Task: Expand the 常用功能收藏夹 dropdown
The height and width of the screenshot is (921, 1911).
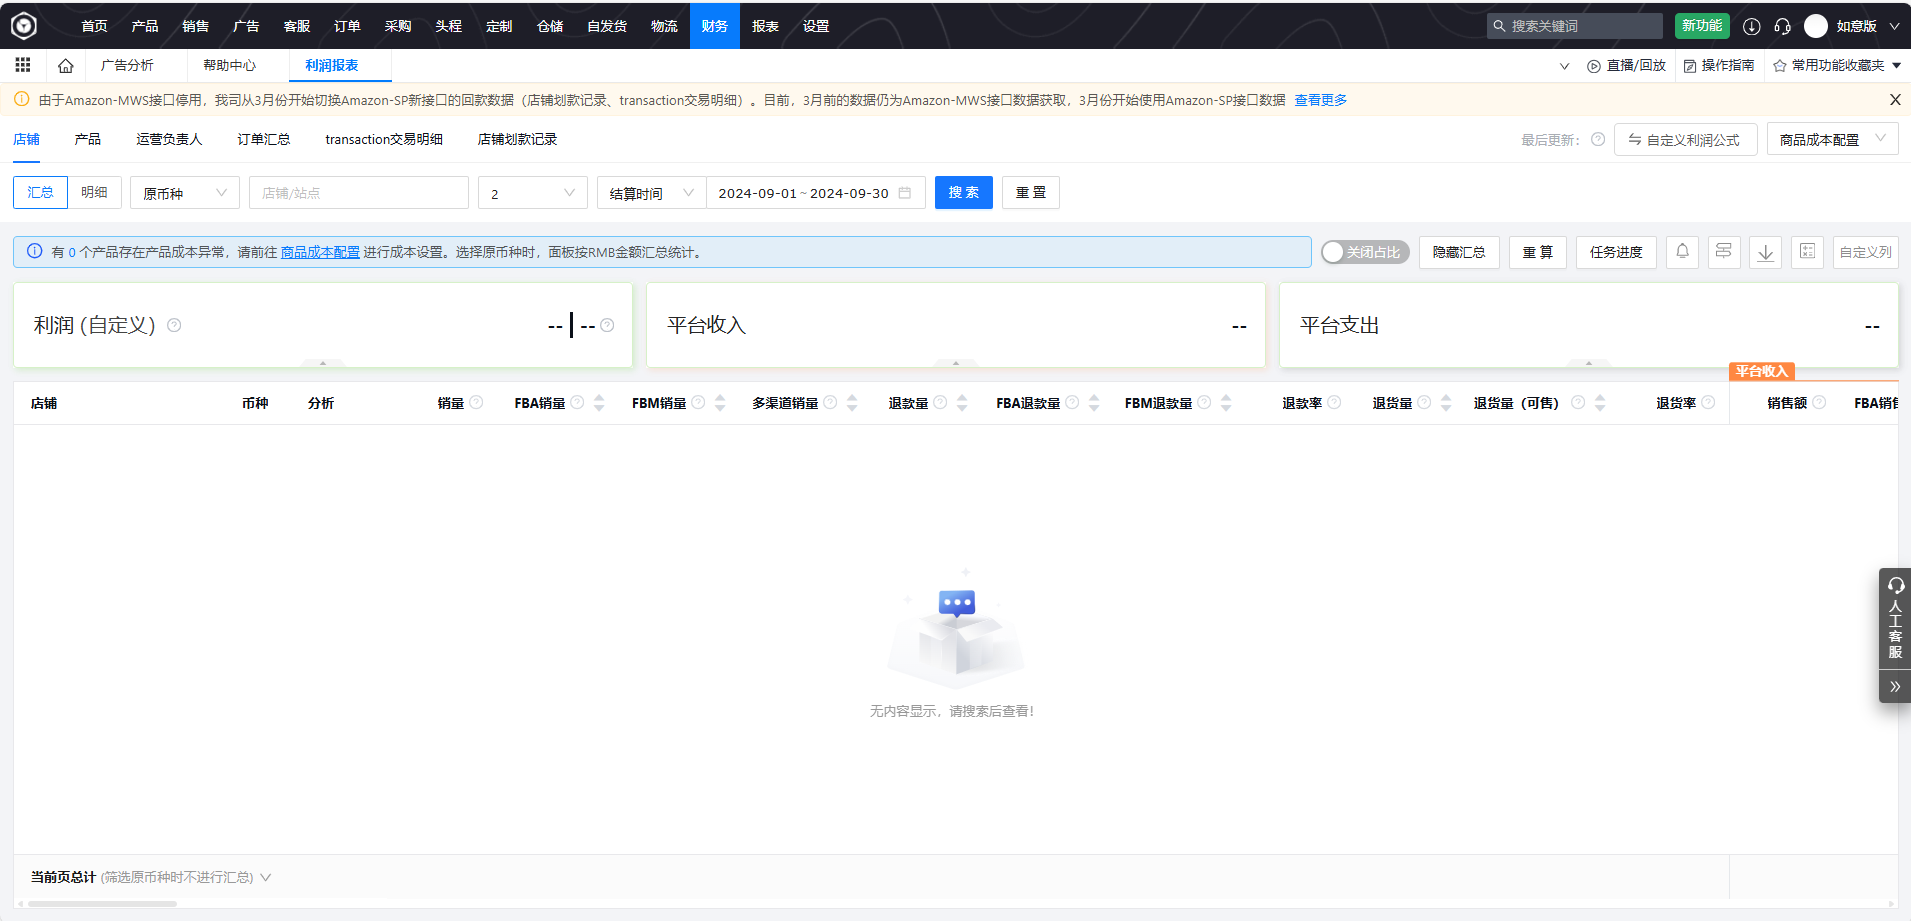Action: click(1897, 65)
